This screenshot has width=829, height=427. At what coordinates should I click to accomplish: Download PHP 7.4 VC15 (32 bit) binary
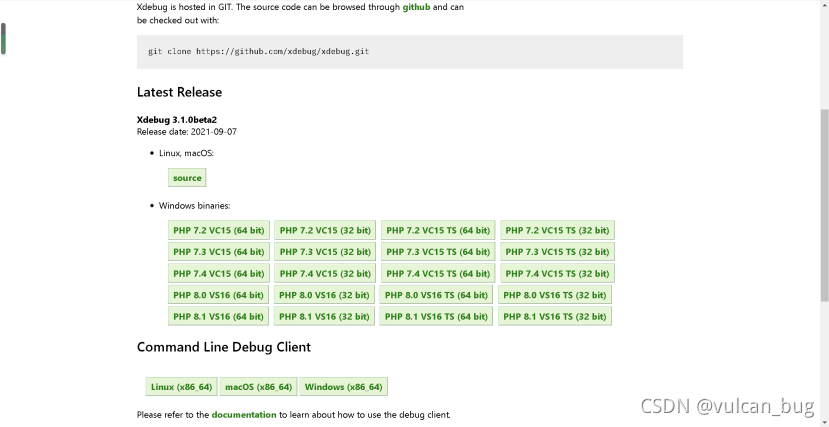pyautogui.click(x=325, y=273)
